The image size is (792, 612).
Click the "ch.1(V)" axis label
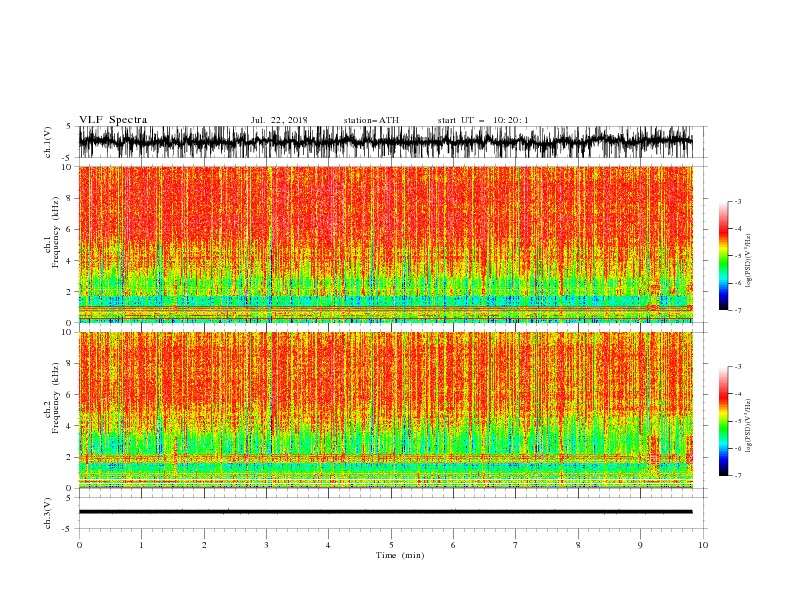pyautogui.click(x=48, y=142)
